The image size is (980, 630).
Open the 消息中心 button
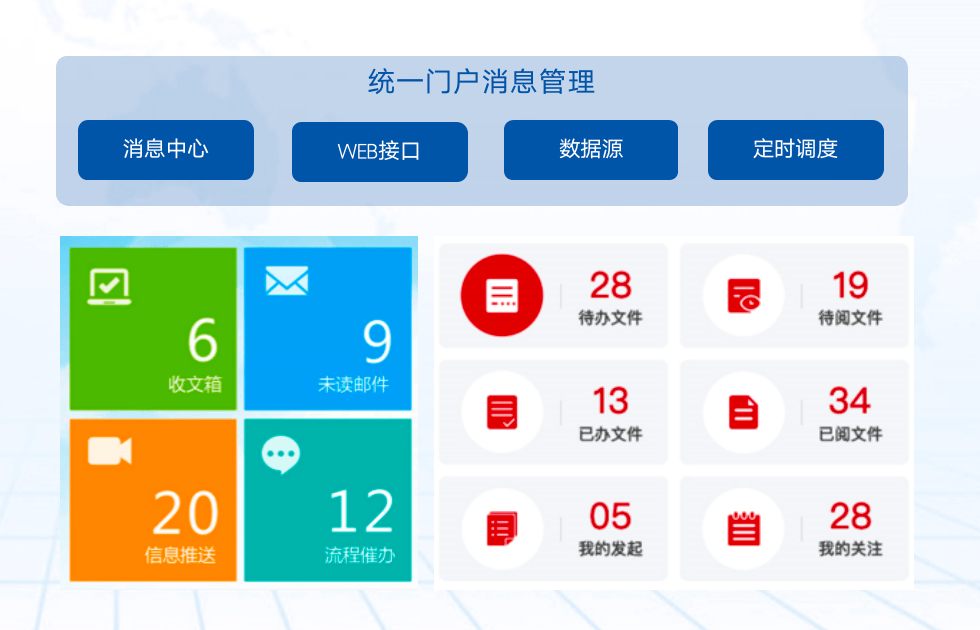click(166, 150)
